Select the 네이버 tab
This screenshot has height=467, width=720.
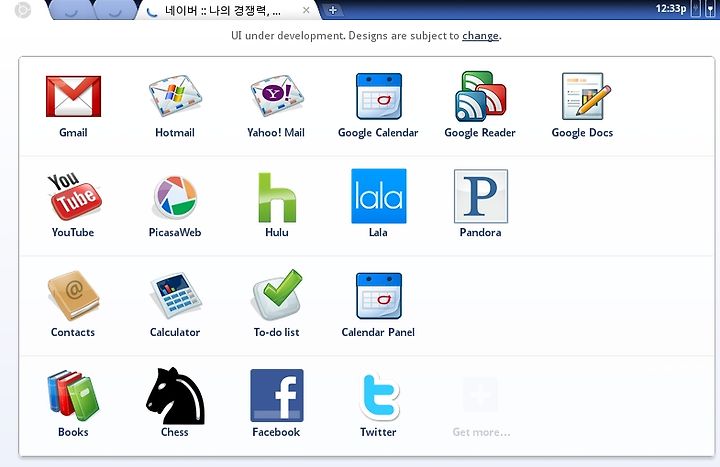point(228,11)
